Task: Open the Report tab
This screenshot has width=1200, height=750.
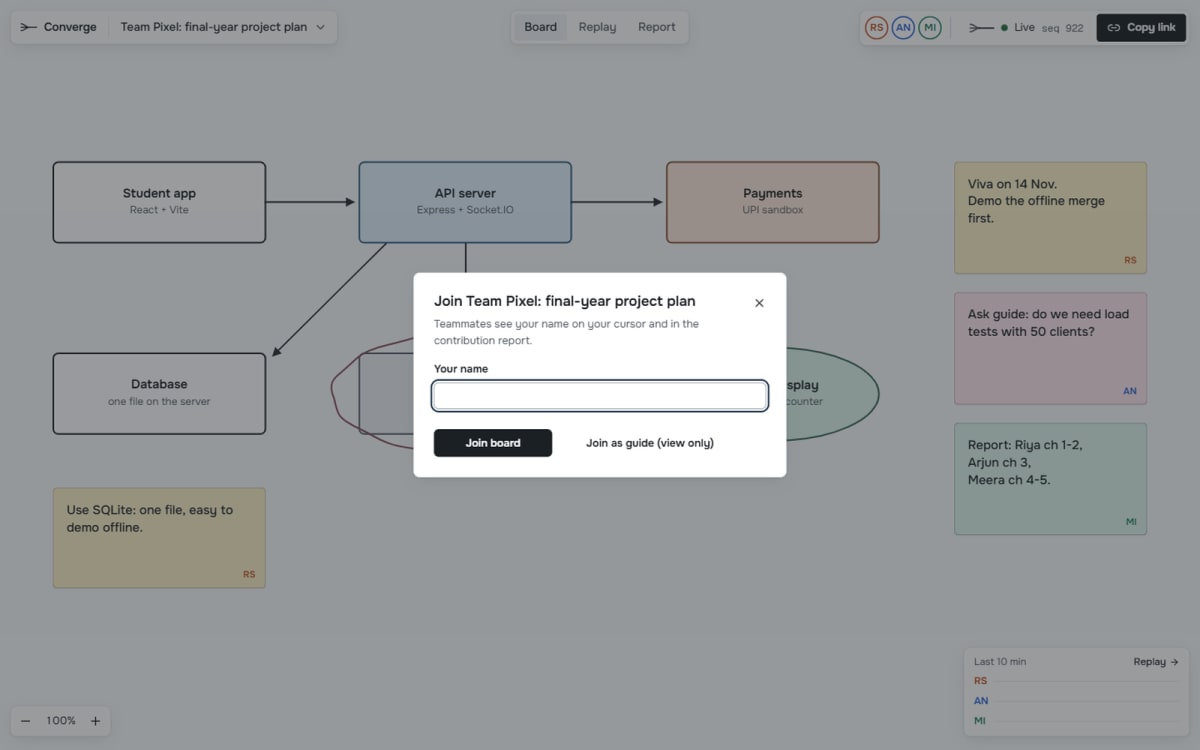Action: (x=657, y=27)
